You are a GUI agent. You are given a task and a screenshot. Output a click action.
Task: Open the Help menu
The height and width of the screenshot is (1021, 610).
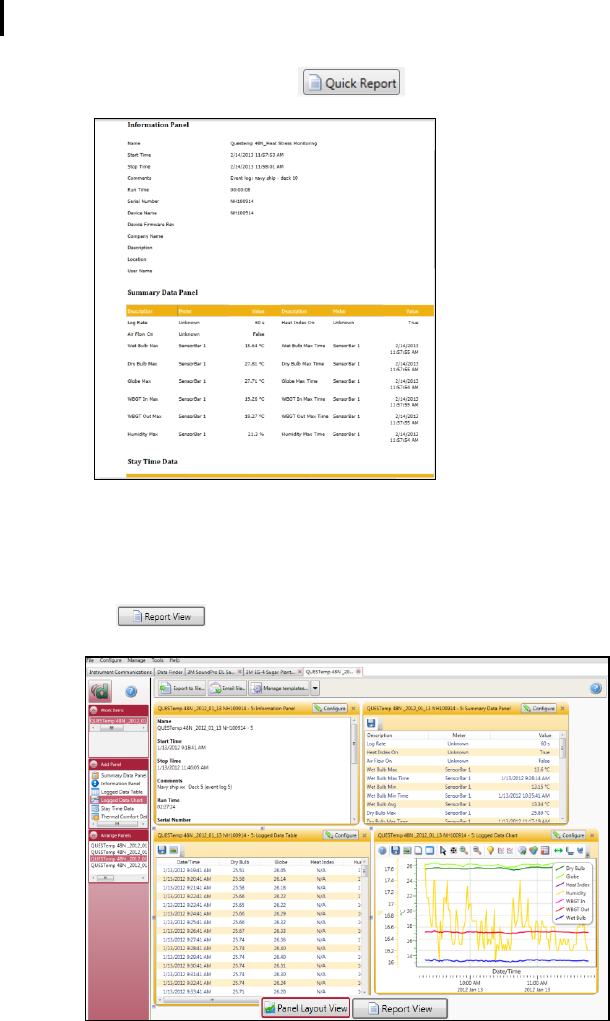(174, 660)
